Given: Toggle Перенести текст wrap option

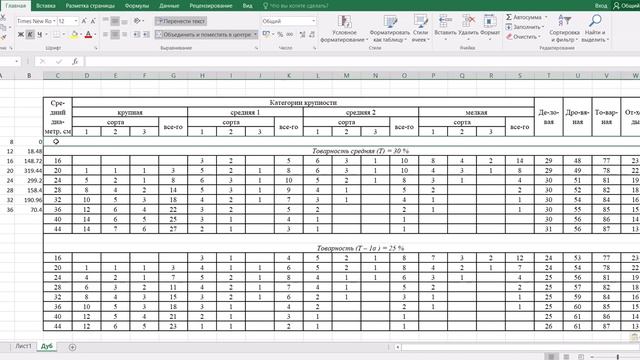Looking at the screenshot, I should tap(181, 21).
